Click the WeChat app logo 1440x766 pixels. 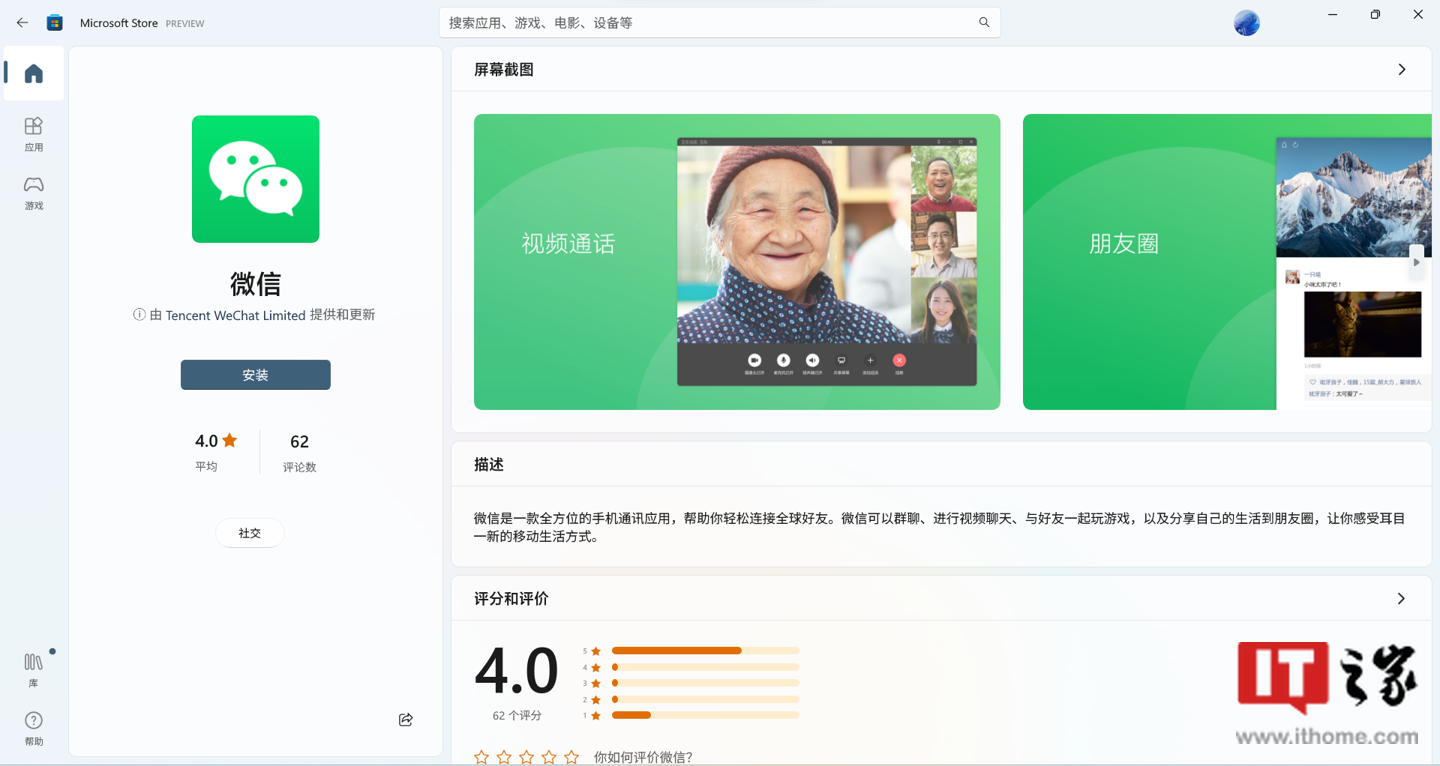pyautogui.click(x=256, y=179)
